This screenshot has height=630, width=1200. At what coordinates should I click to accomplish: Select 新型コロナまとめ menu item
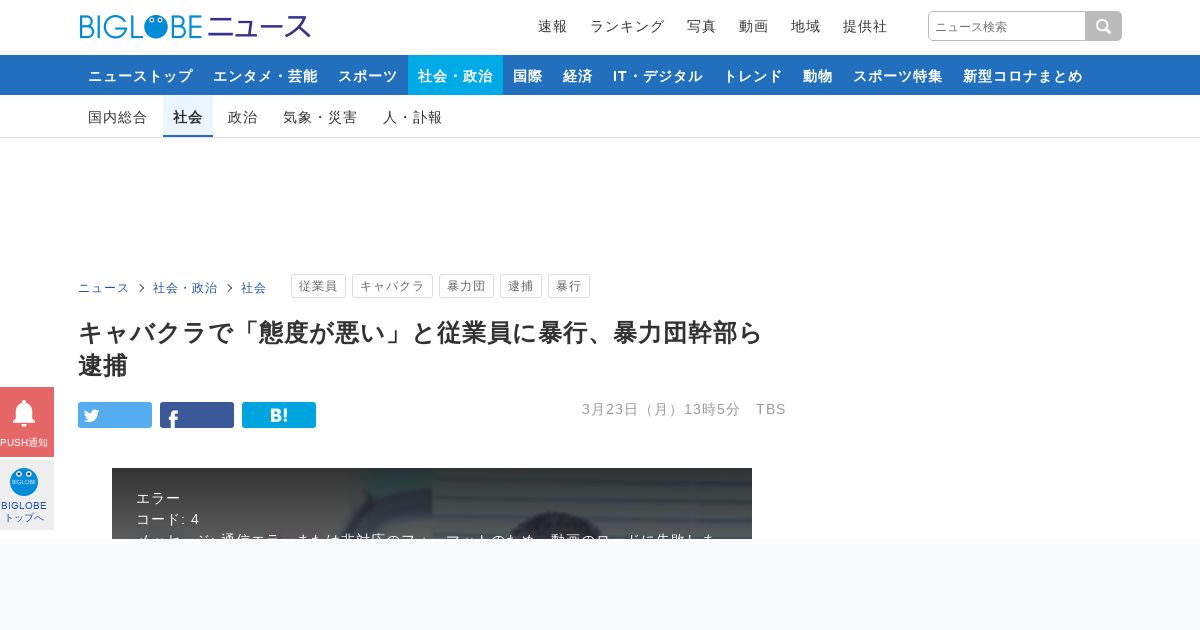point(1022,75)
